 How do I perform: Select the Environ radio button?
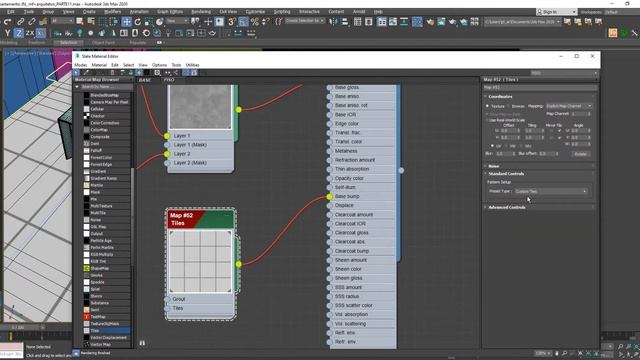(509, 106)
